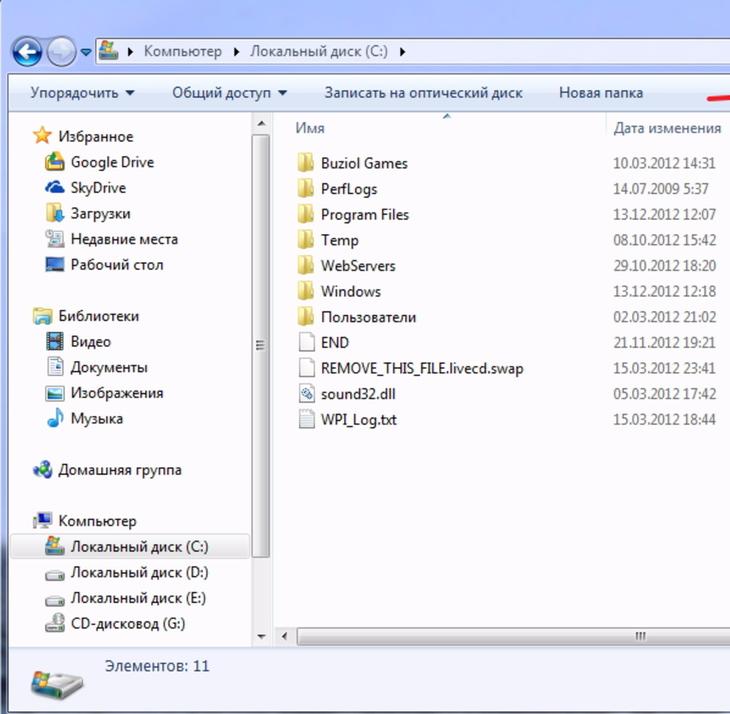
Task: Select Локальный диск (E:) in the tree
Action: click(125, 598)
